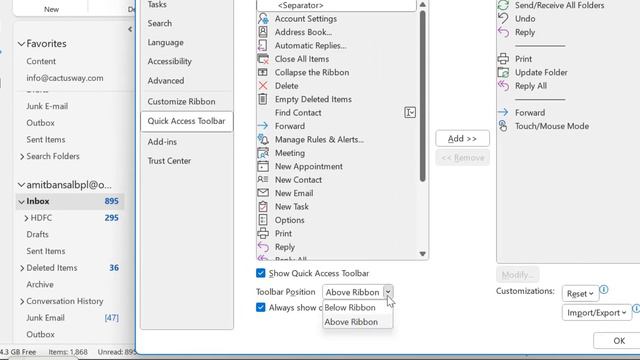This screenshot has width=640, height=360.
Task: Click the red Delete X icon
Action: (263, 86)
